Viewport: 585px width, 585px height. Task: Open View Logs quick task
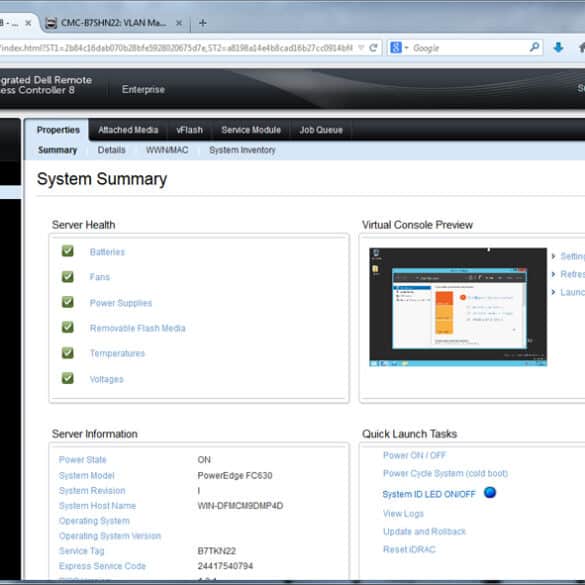pos(403,514)
